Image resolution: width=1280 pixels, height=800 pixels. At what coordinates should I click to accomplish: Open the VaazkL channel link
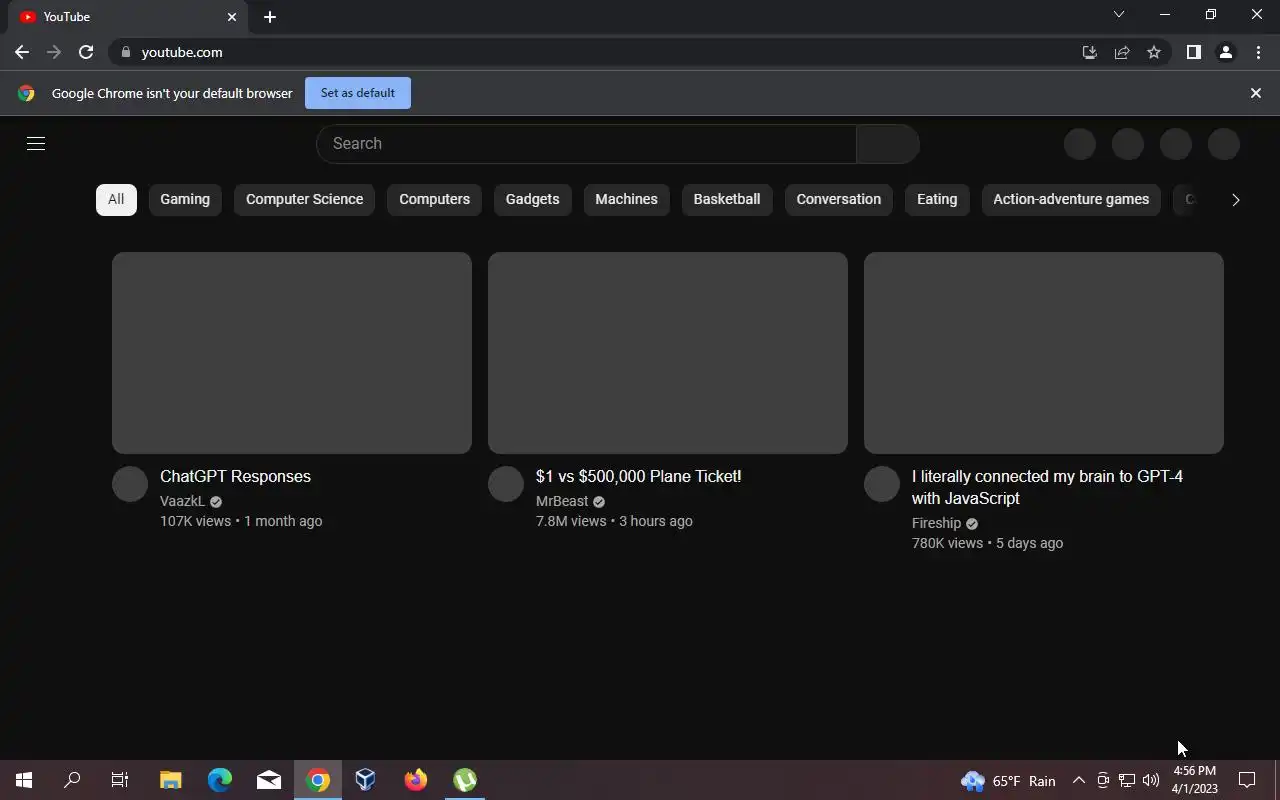click(182, 501)
